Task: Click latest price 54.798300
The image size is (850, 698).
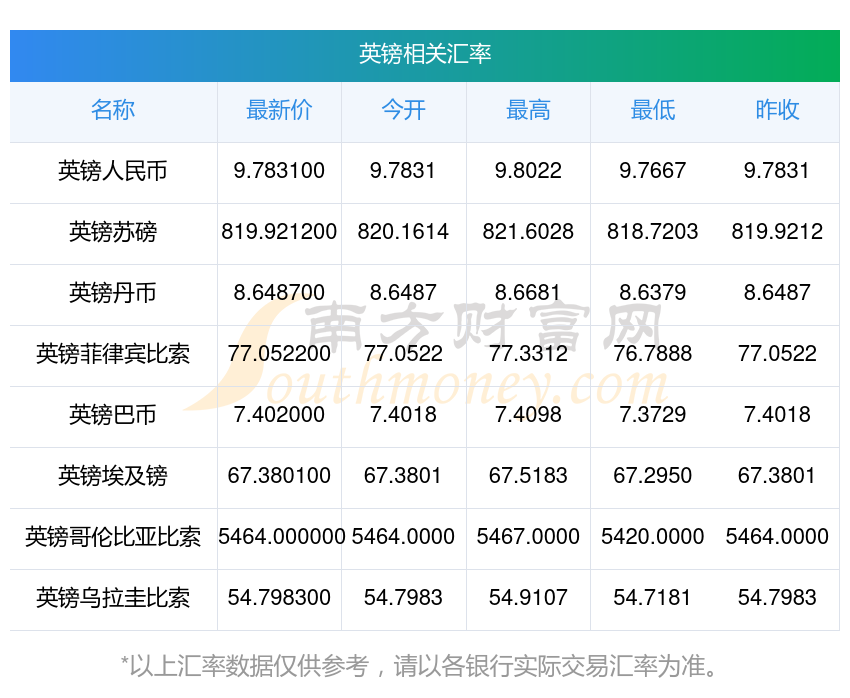Action: 279,598
